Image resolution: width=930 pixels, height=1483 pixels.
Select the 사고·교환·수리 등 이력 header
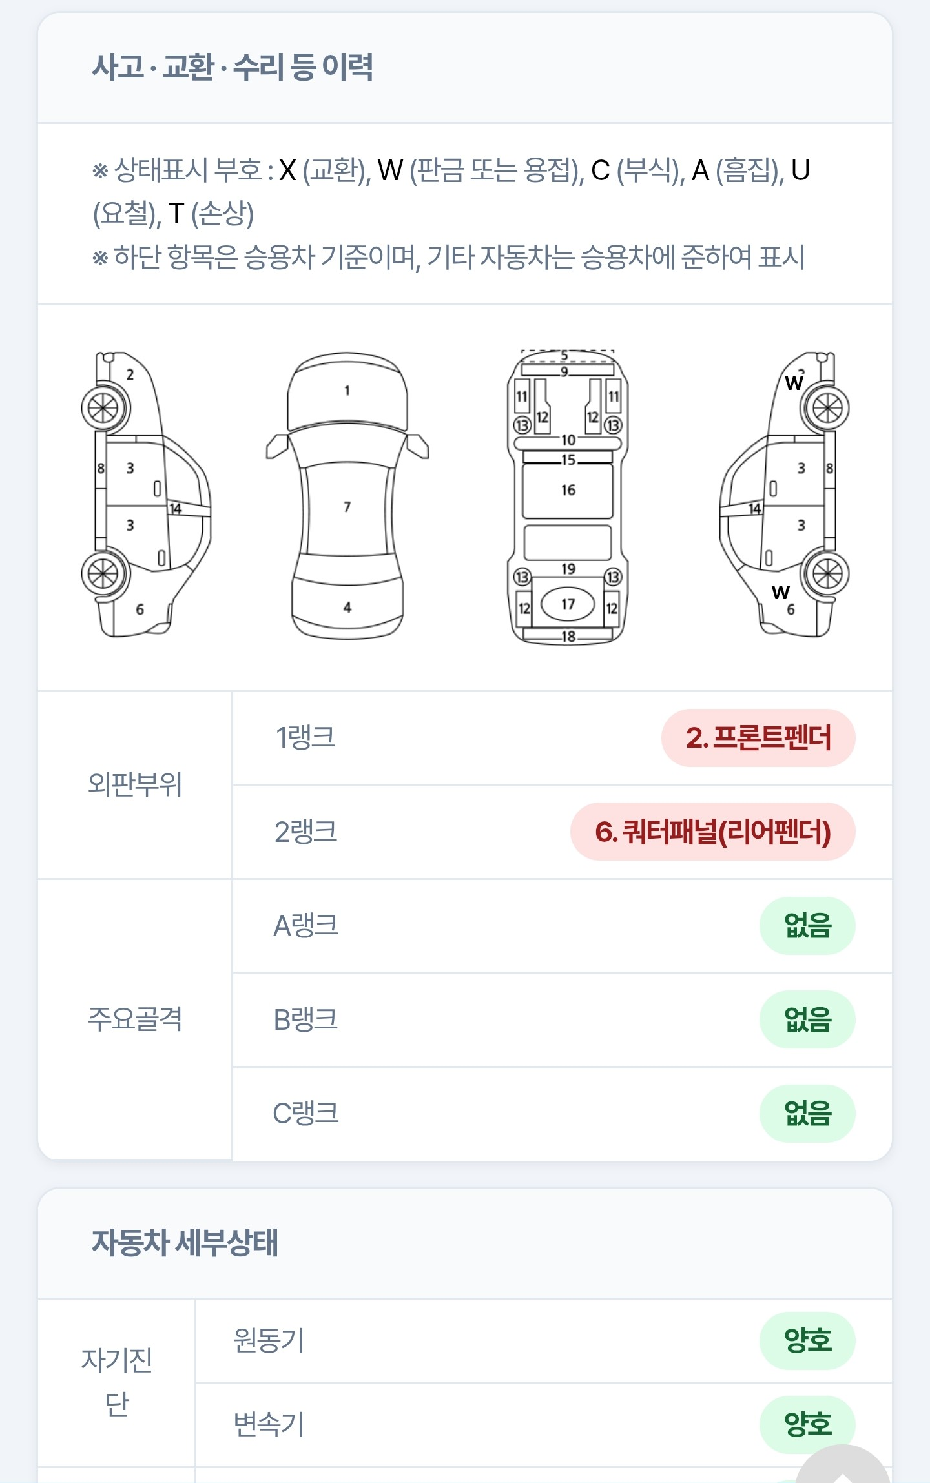232,67
